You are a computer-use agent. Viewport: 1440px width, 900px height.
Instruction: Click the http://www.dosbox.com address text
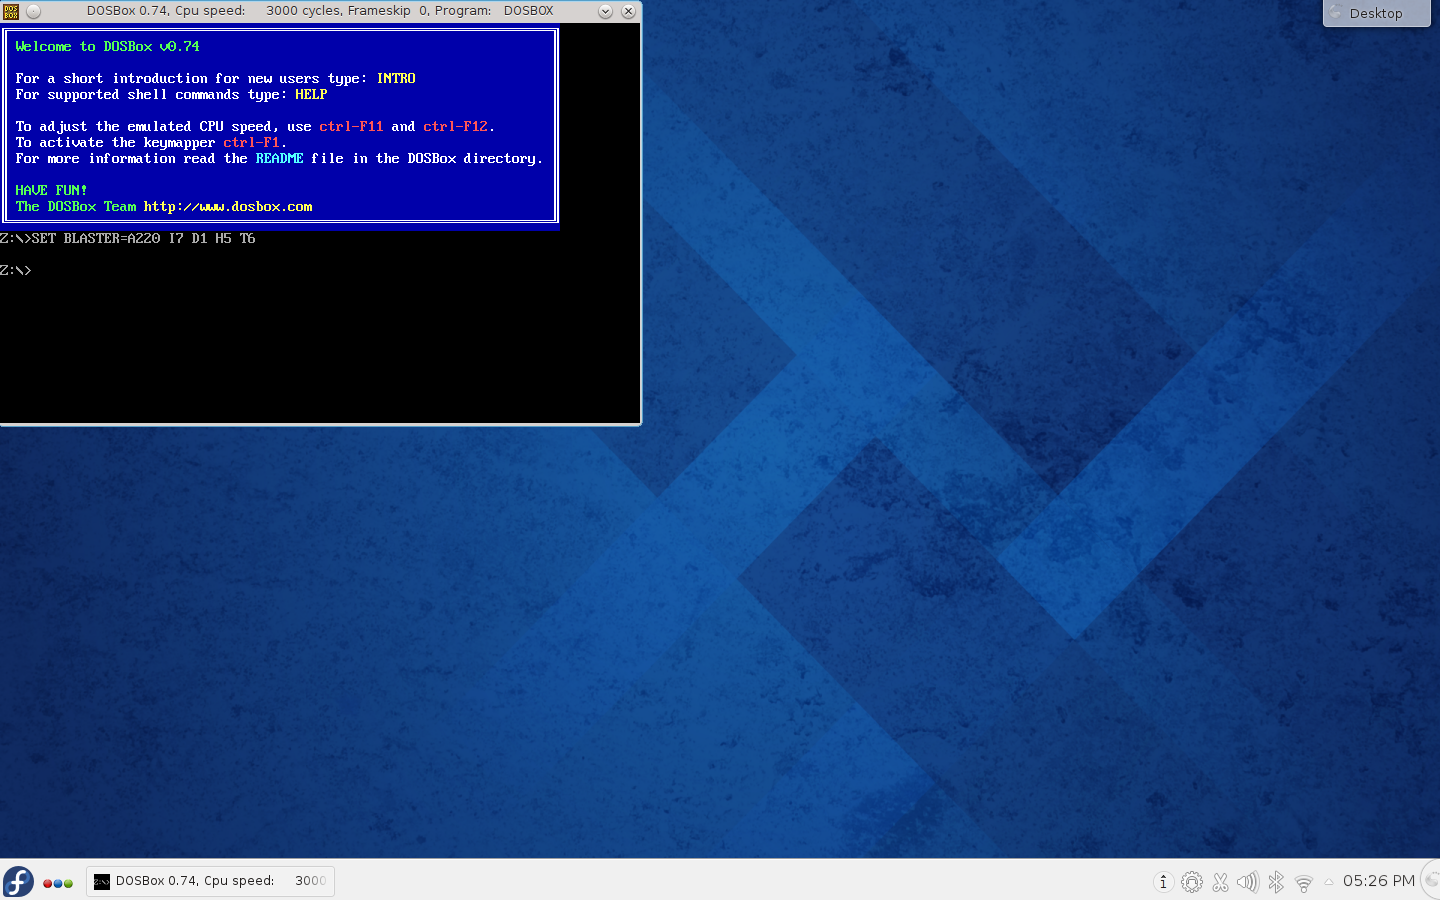pyautogui.click(x=228, y=206)
